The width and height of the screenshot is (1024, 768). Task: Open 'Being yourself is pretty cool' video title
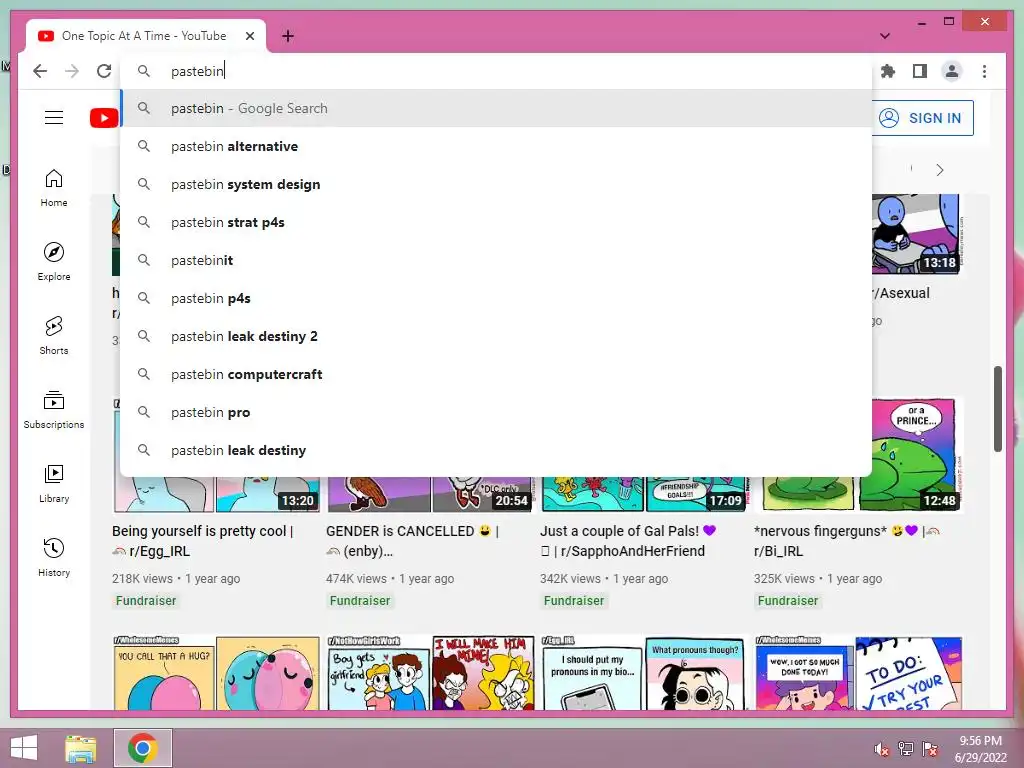click(x=202, y=541)
